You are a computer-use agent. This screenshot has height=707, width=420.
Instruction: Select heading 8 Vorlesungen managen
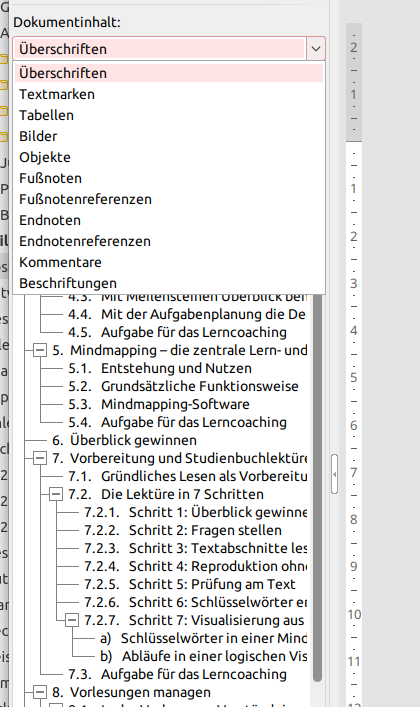tap(131, 692)
